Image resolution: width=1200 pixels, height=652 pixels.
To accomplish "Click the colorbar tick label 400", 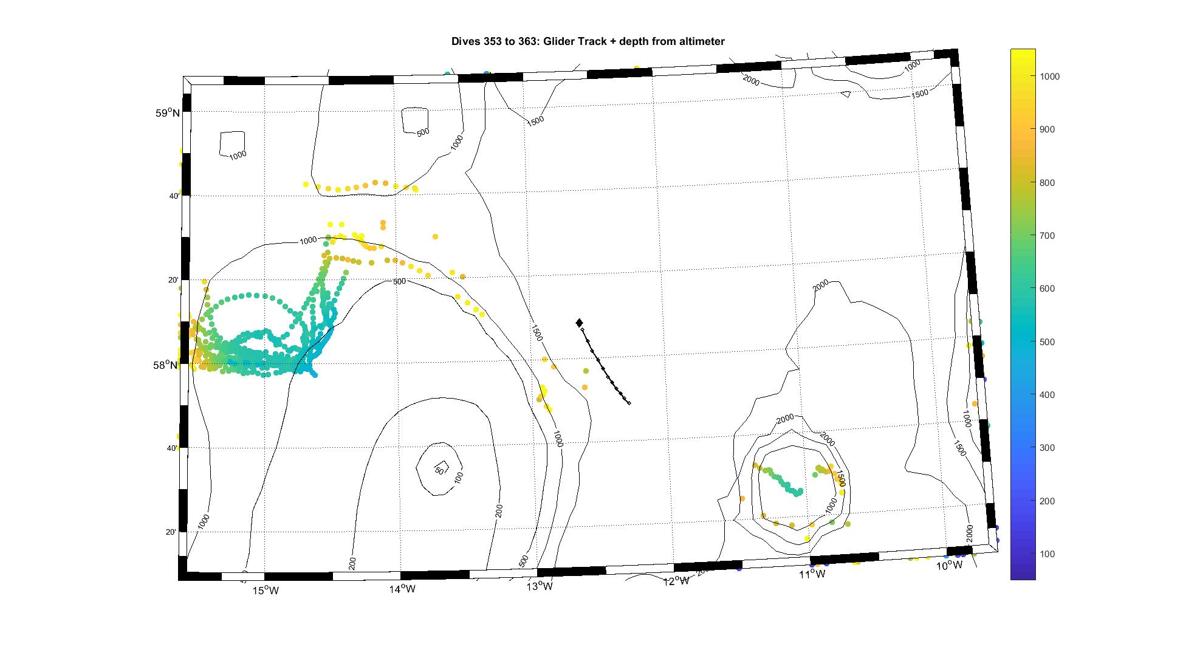I will tap(1048, 395).
